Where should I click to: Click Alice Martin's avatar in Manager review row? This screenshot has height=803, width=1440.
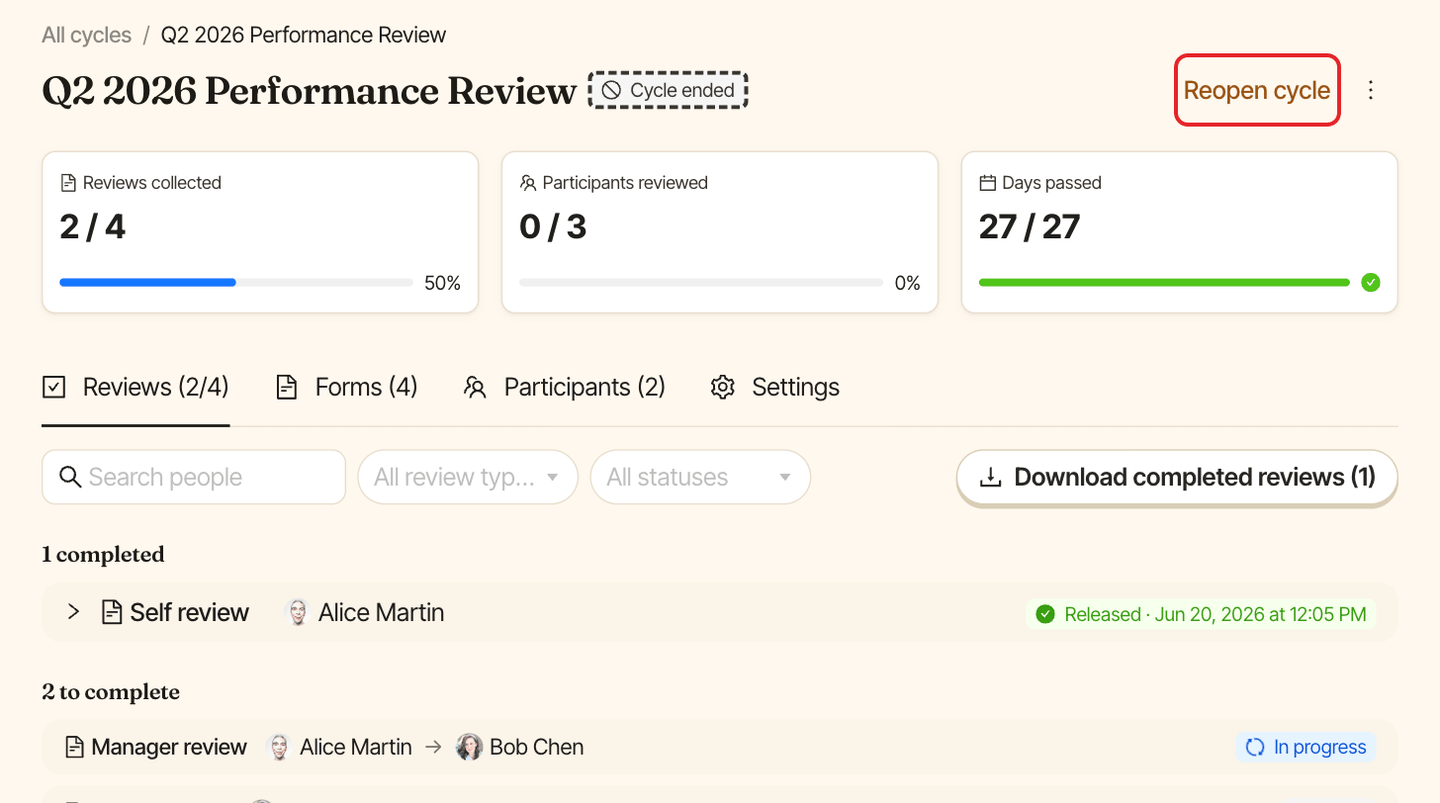point(279,747)
